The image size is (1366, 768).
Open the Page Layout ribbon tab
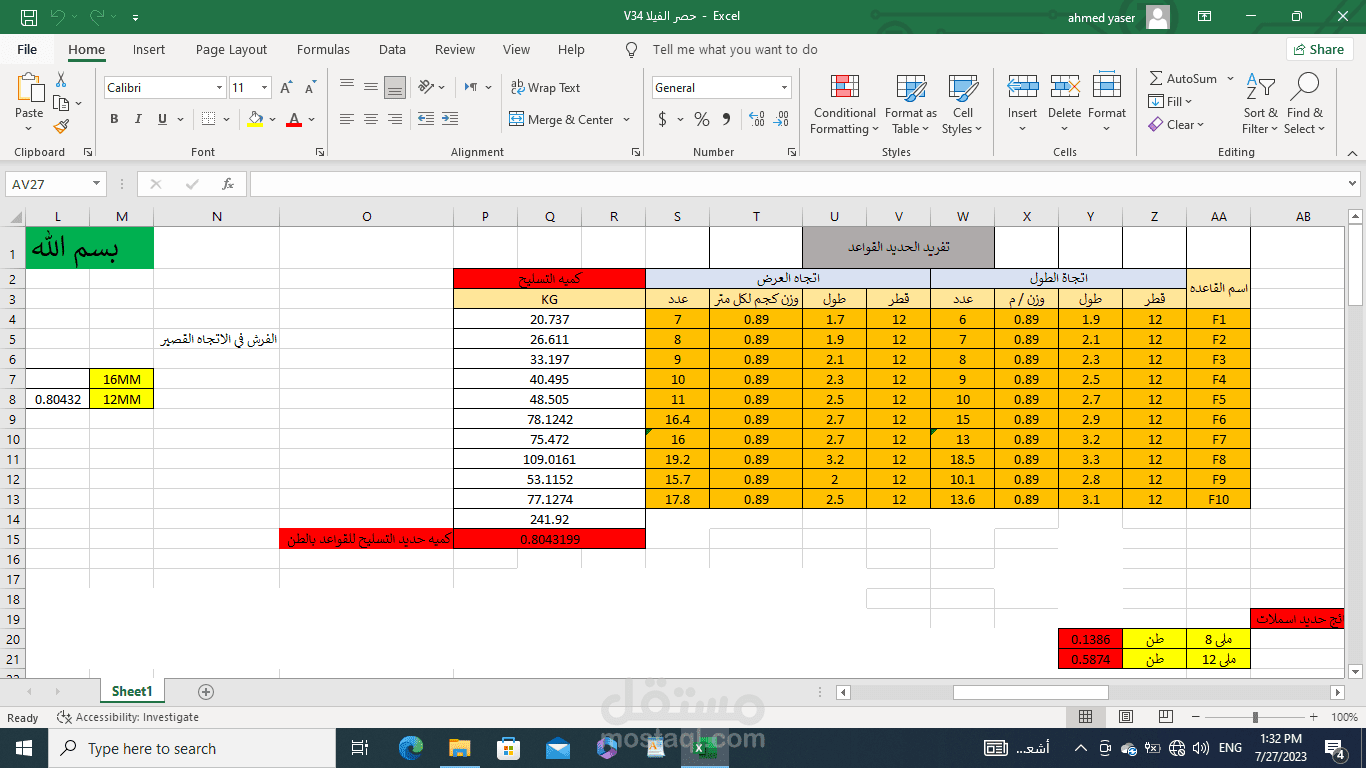[x=231, y=49]
